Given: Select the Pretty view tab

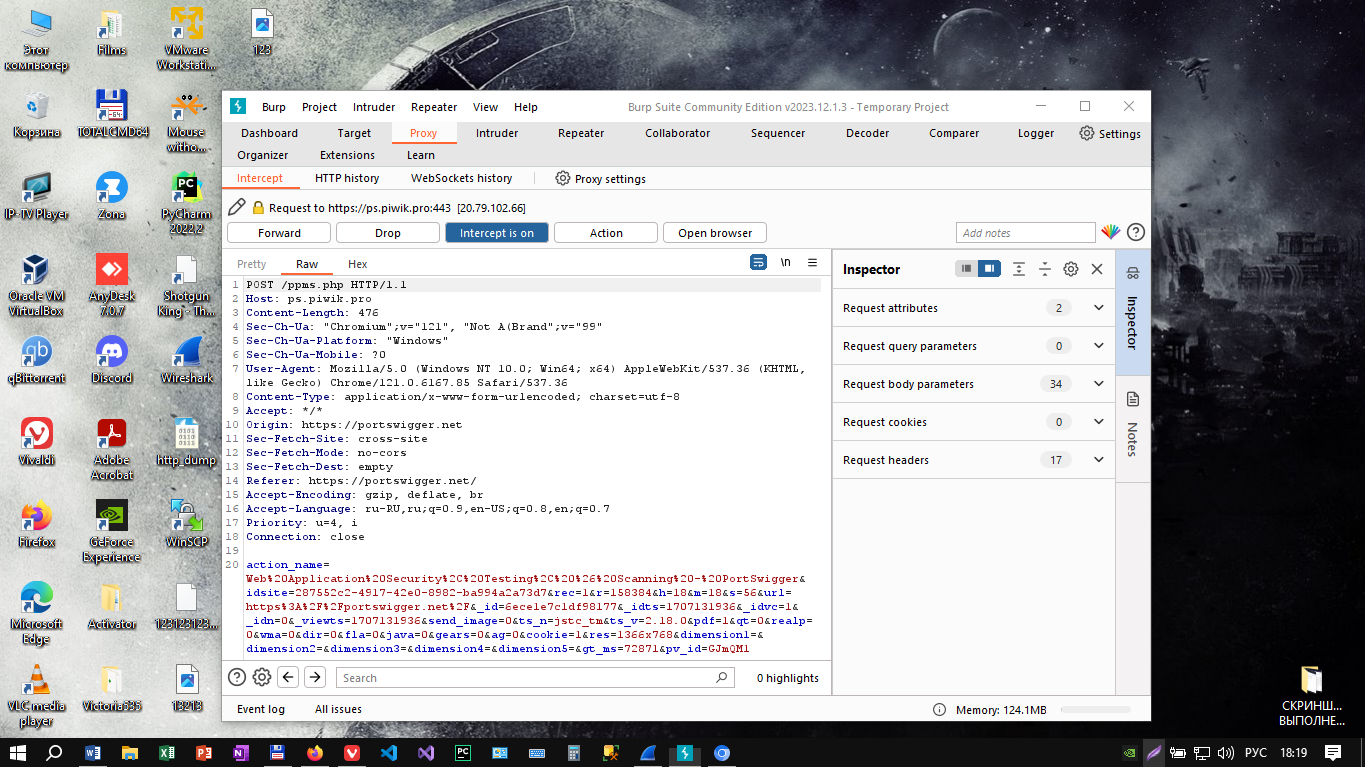Looking at the screenshot, I should (x=252, y=264).
